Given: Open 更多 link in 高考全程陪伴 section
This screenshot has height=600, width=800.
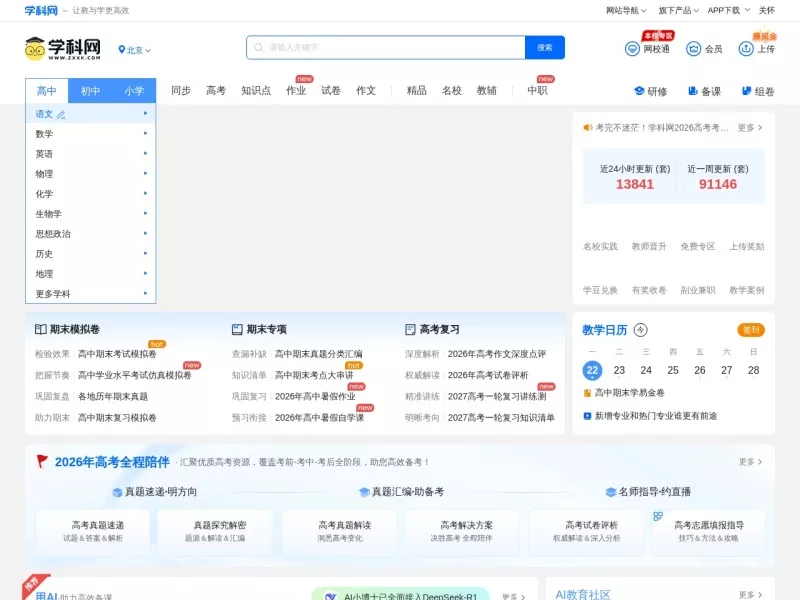Looking at the screenshot, I should click(x=750, y=462).
